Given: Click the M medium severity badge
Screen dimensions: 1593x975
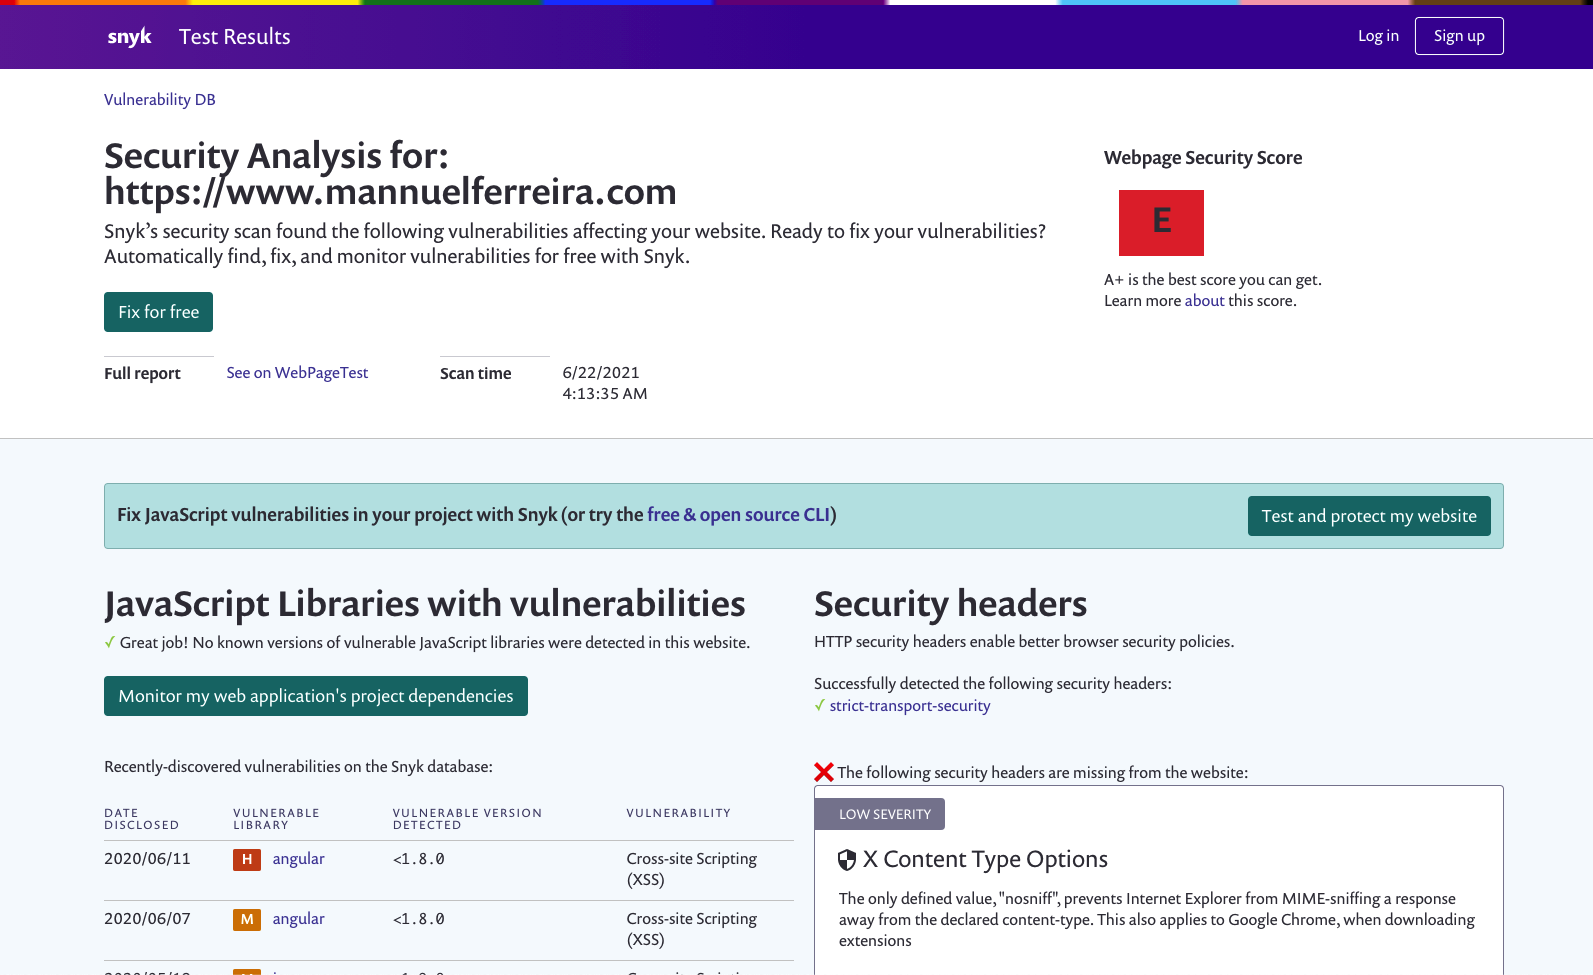Looking at the screenshot, I should coord(246,919).
